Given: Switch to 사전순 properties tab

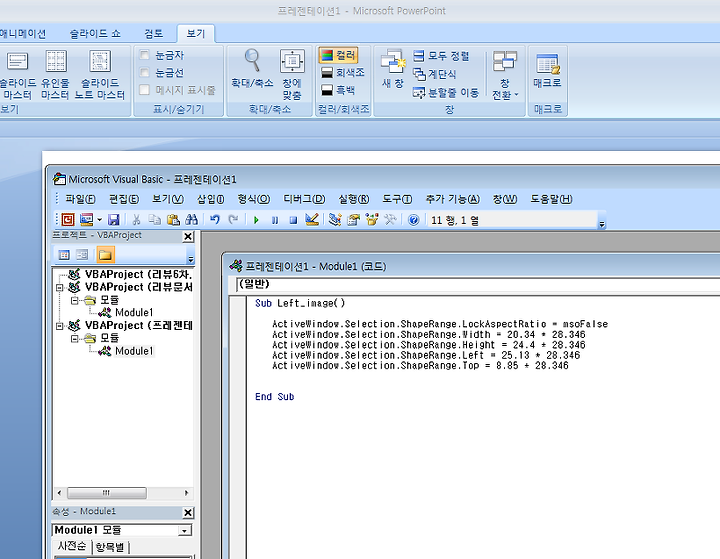Looking at the screenshot, I should coord(72,546).
